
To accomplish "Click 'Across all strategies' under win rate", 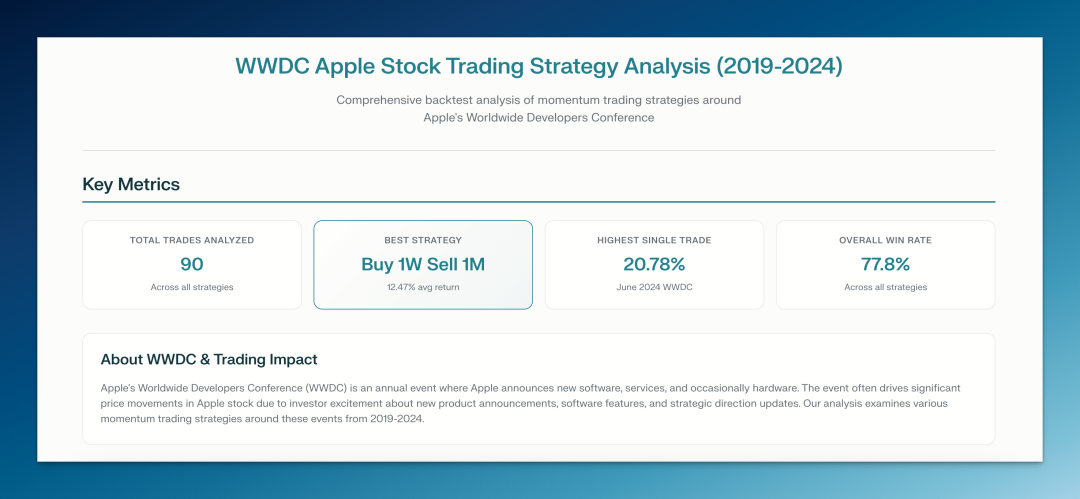I will click(885, 287).
